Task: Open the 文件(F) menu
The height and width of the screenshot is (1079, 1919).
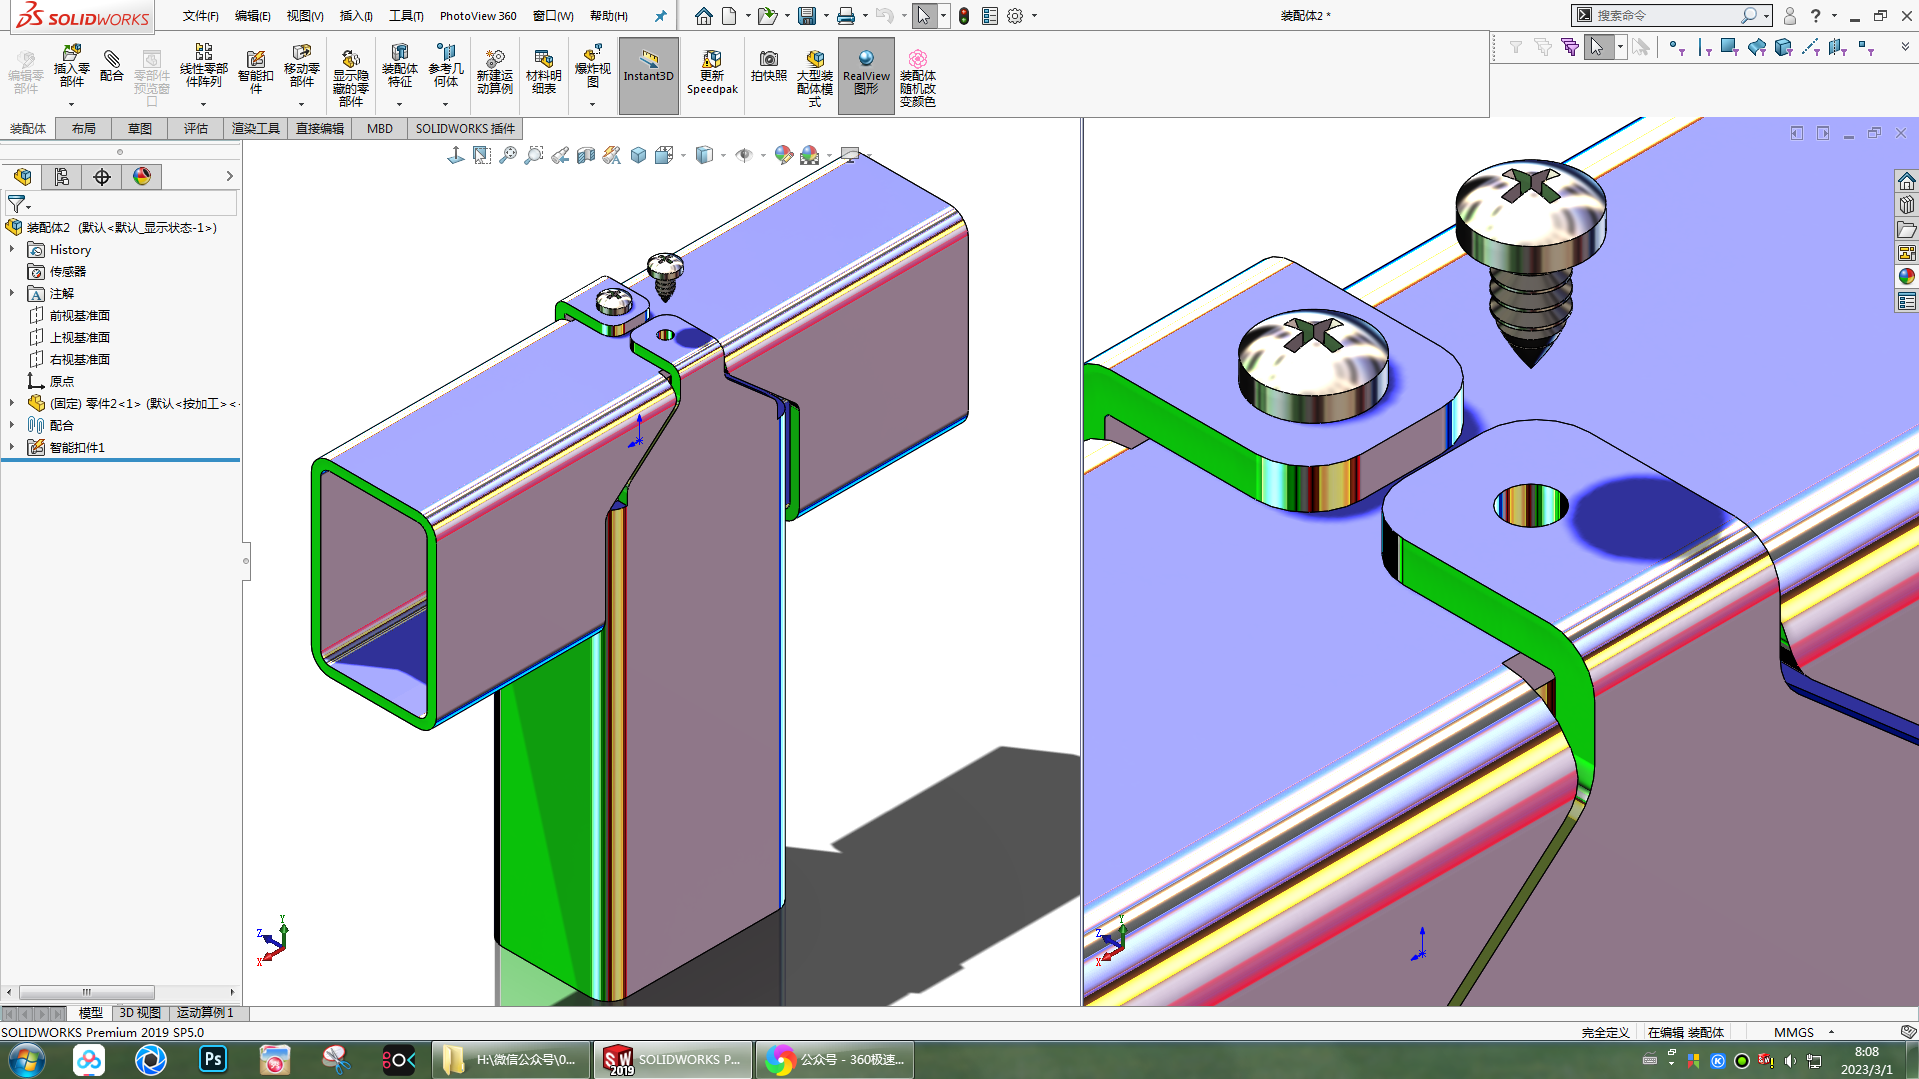Action: click(x=200, y=16)
